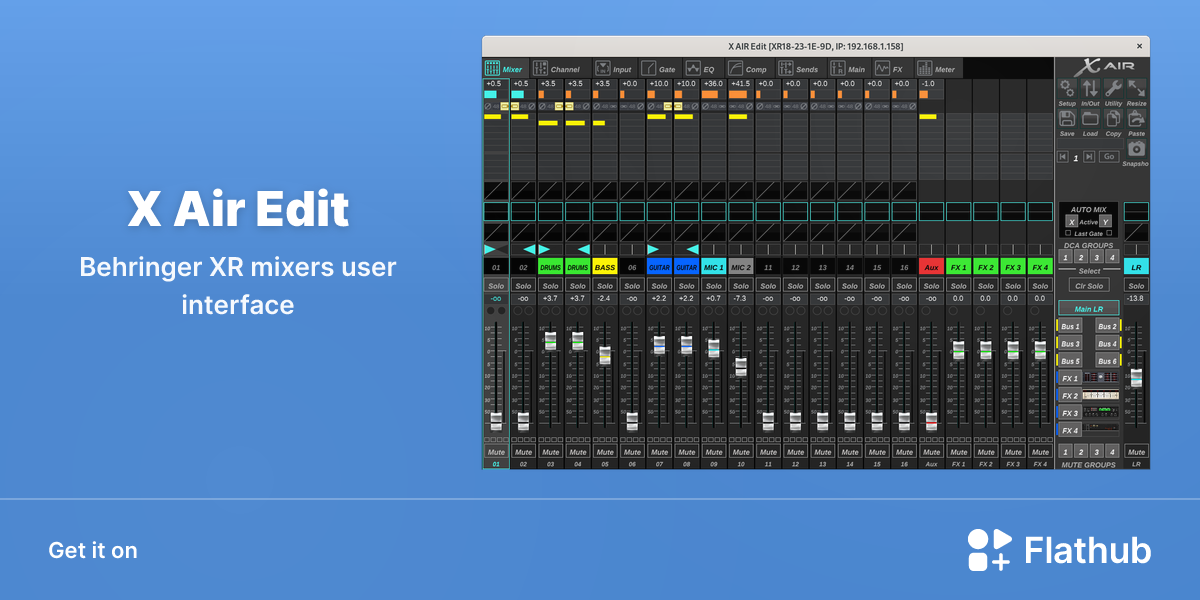Open the Gate tab
This screenshot has height=600, width=1200.
658,69
